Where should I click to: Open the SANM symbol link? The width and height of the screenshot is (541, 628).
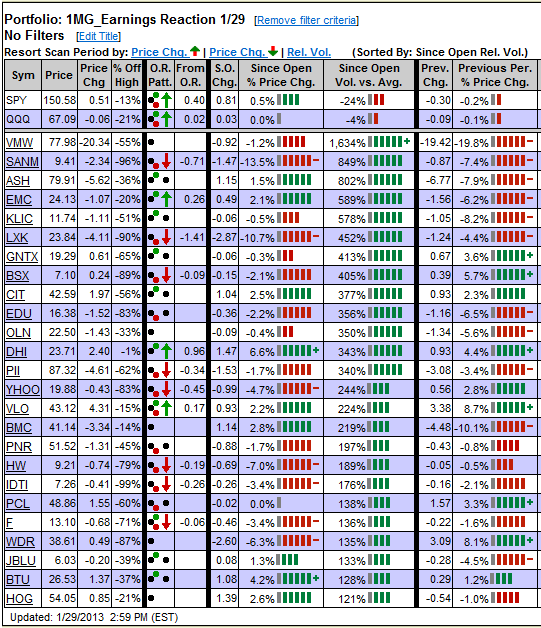pos(22,162)
